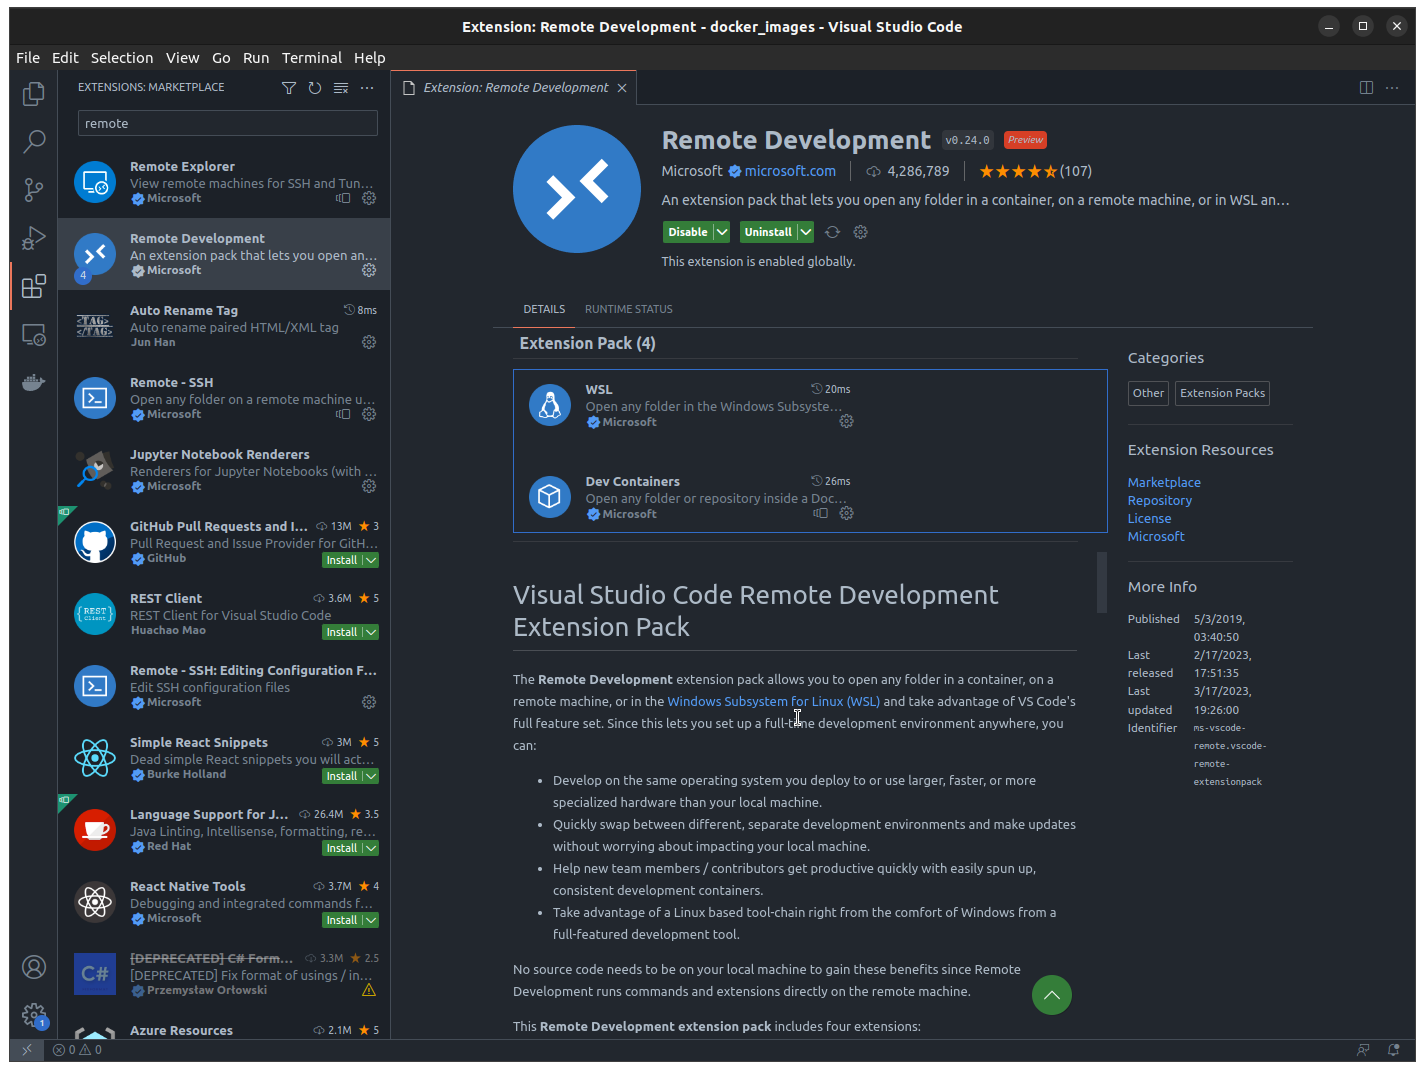Install the REST Client extension
This screenshot has width=1425, height=1071.
[340, 631]
